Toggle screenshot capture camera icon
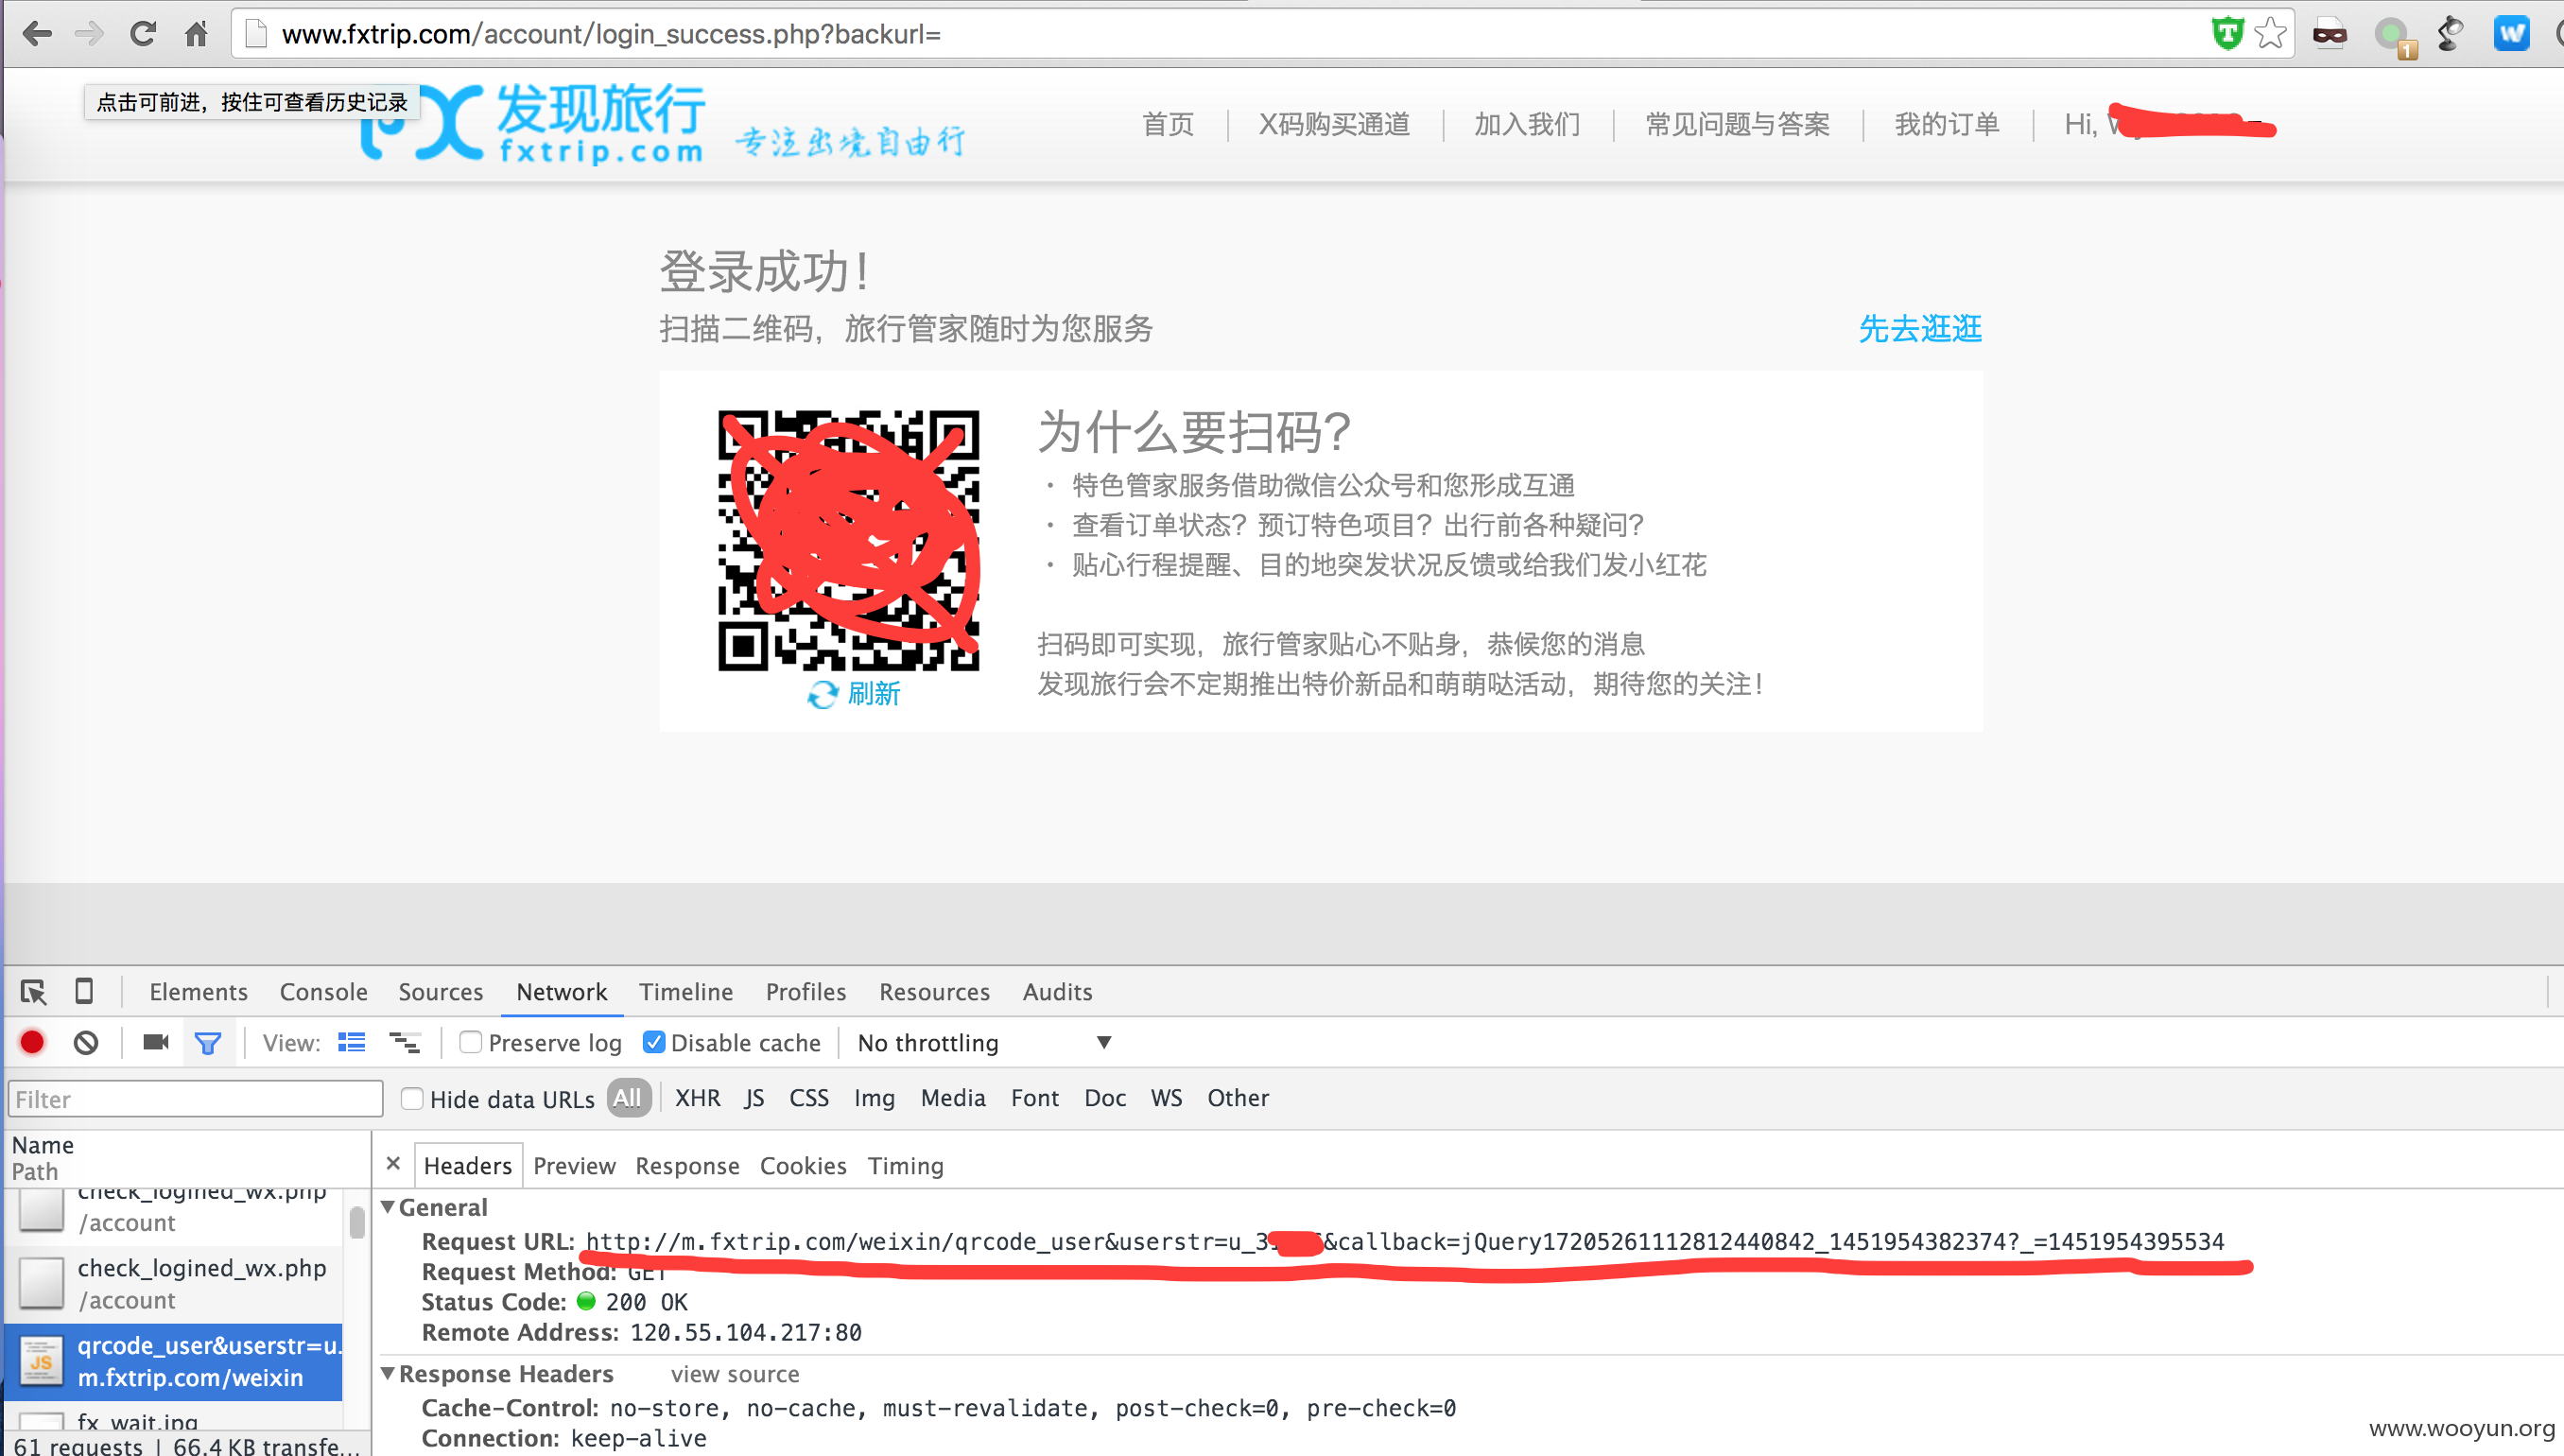 [x=156, y=1043]
